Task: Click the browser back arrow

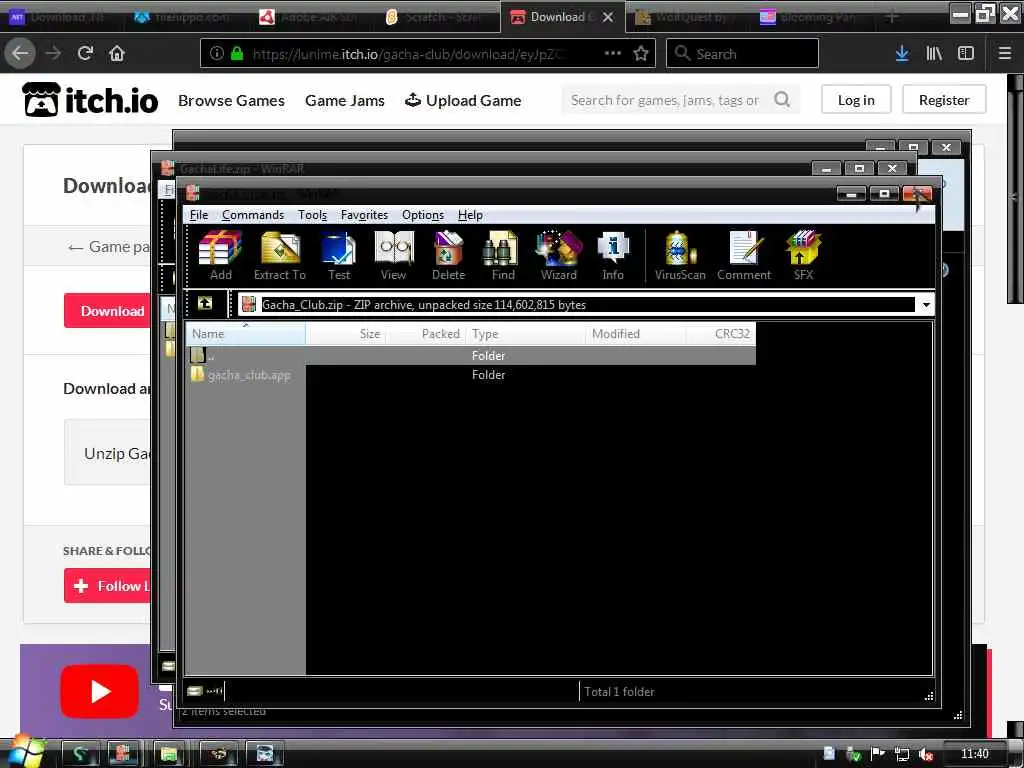Action: (20, 53)
